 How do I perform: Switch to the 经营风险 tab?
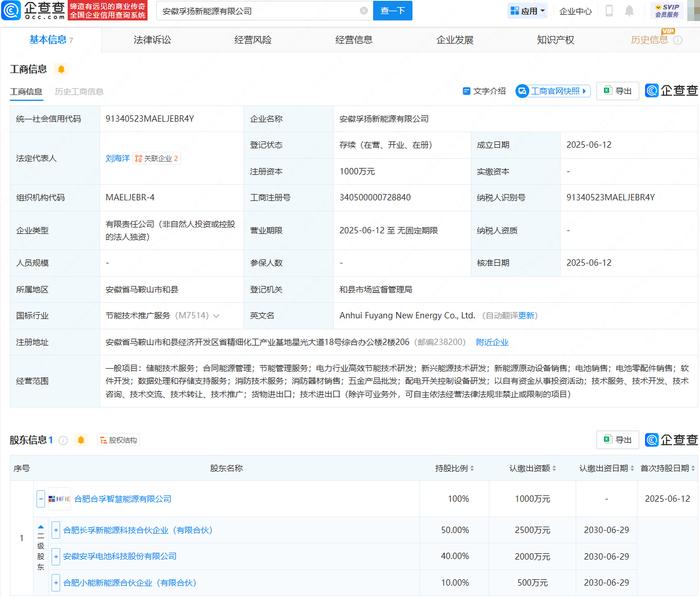253,40
